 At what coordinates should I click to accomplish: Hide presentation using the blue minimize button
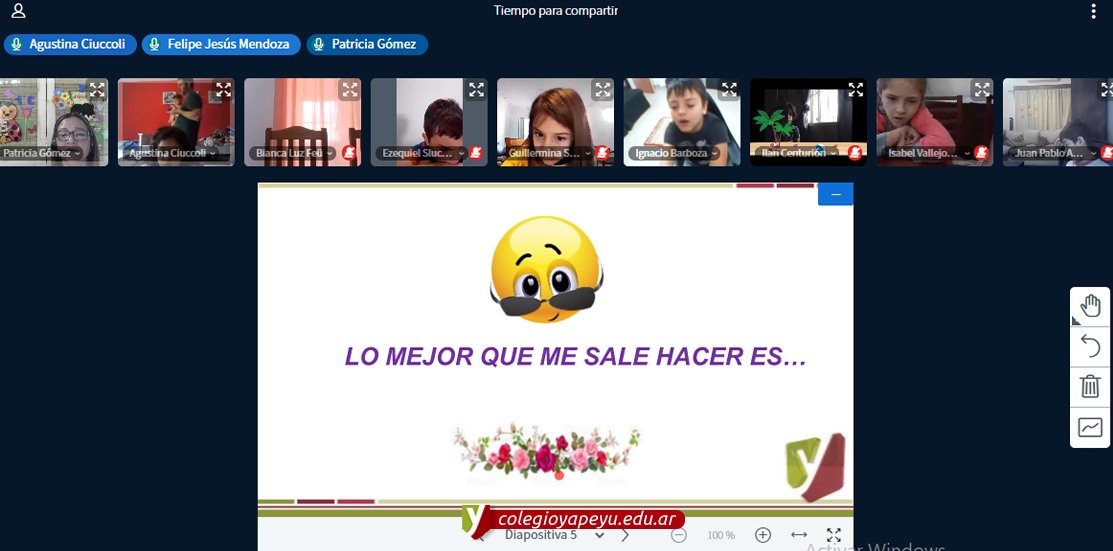point(835,194)
